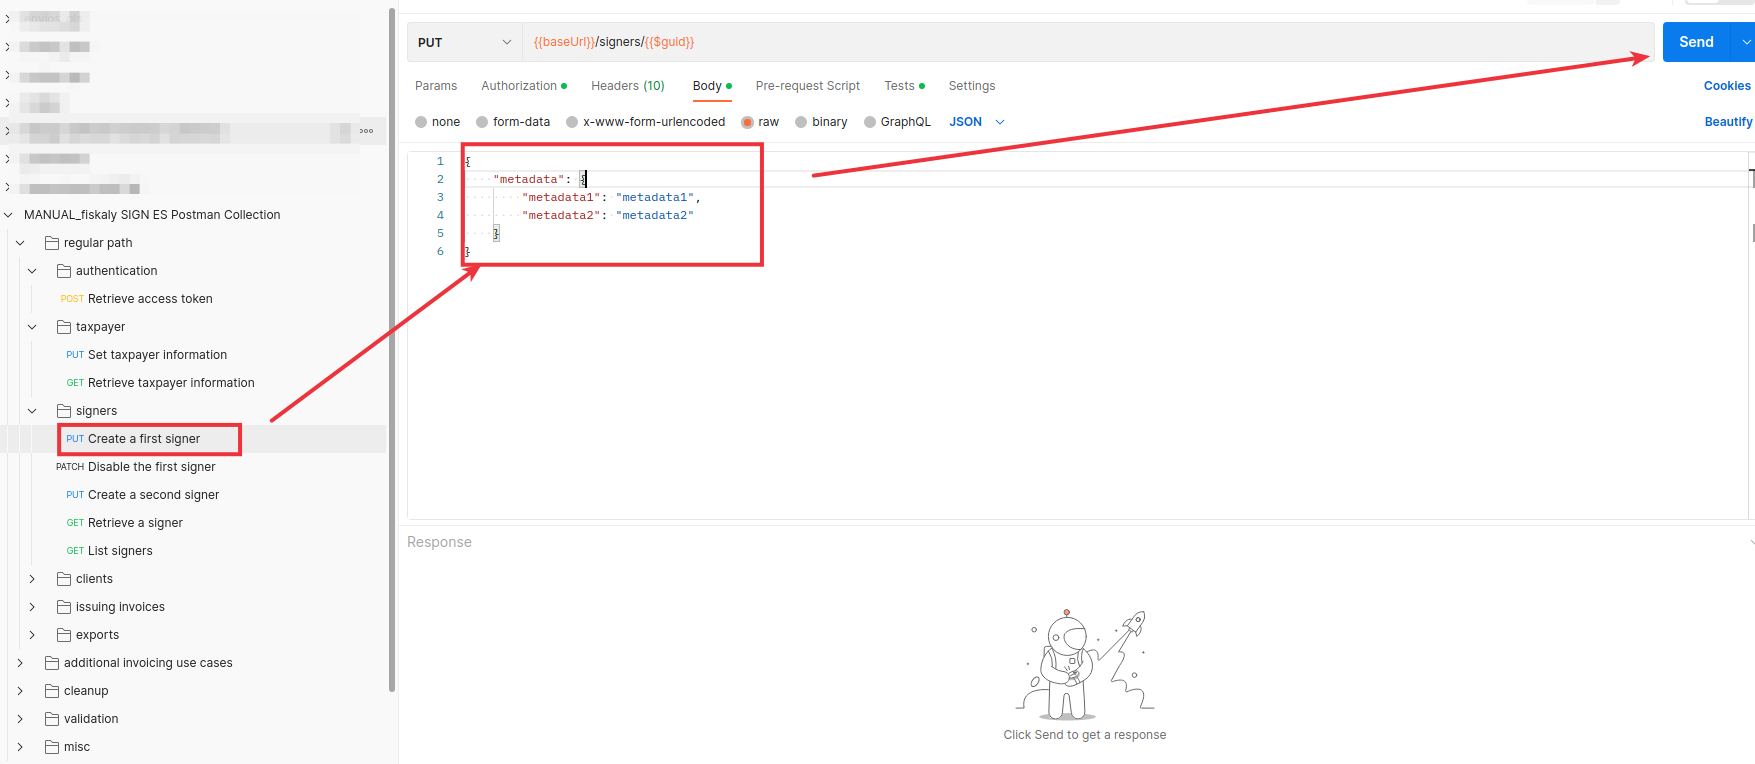Image resolution: width=1755 pixels, height=764 pixels.
Task: Expand the issuing invoices folder chevron
Action: 32,607
